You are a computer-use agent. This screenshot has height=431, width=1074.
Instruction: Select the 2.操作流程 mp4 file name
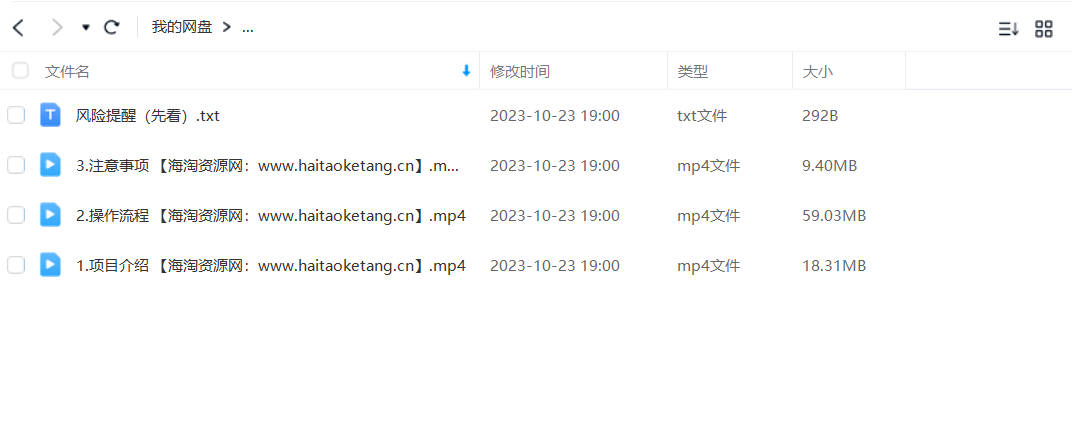coord(271,216)
